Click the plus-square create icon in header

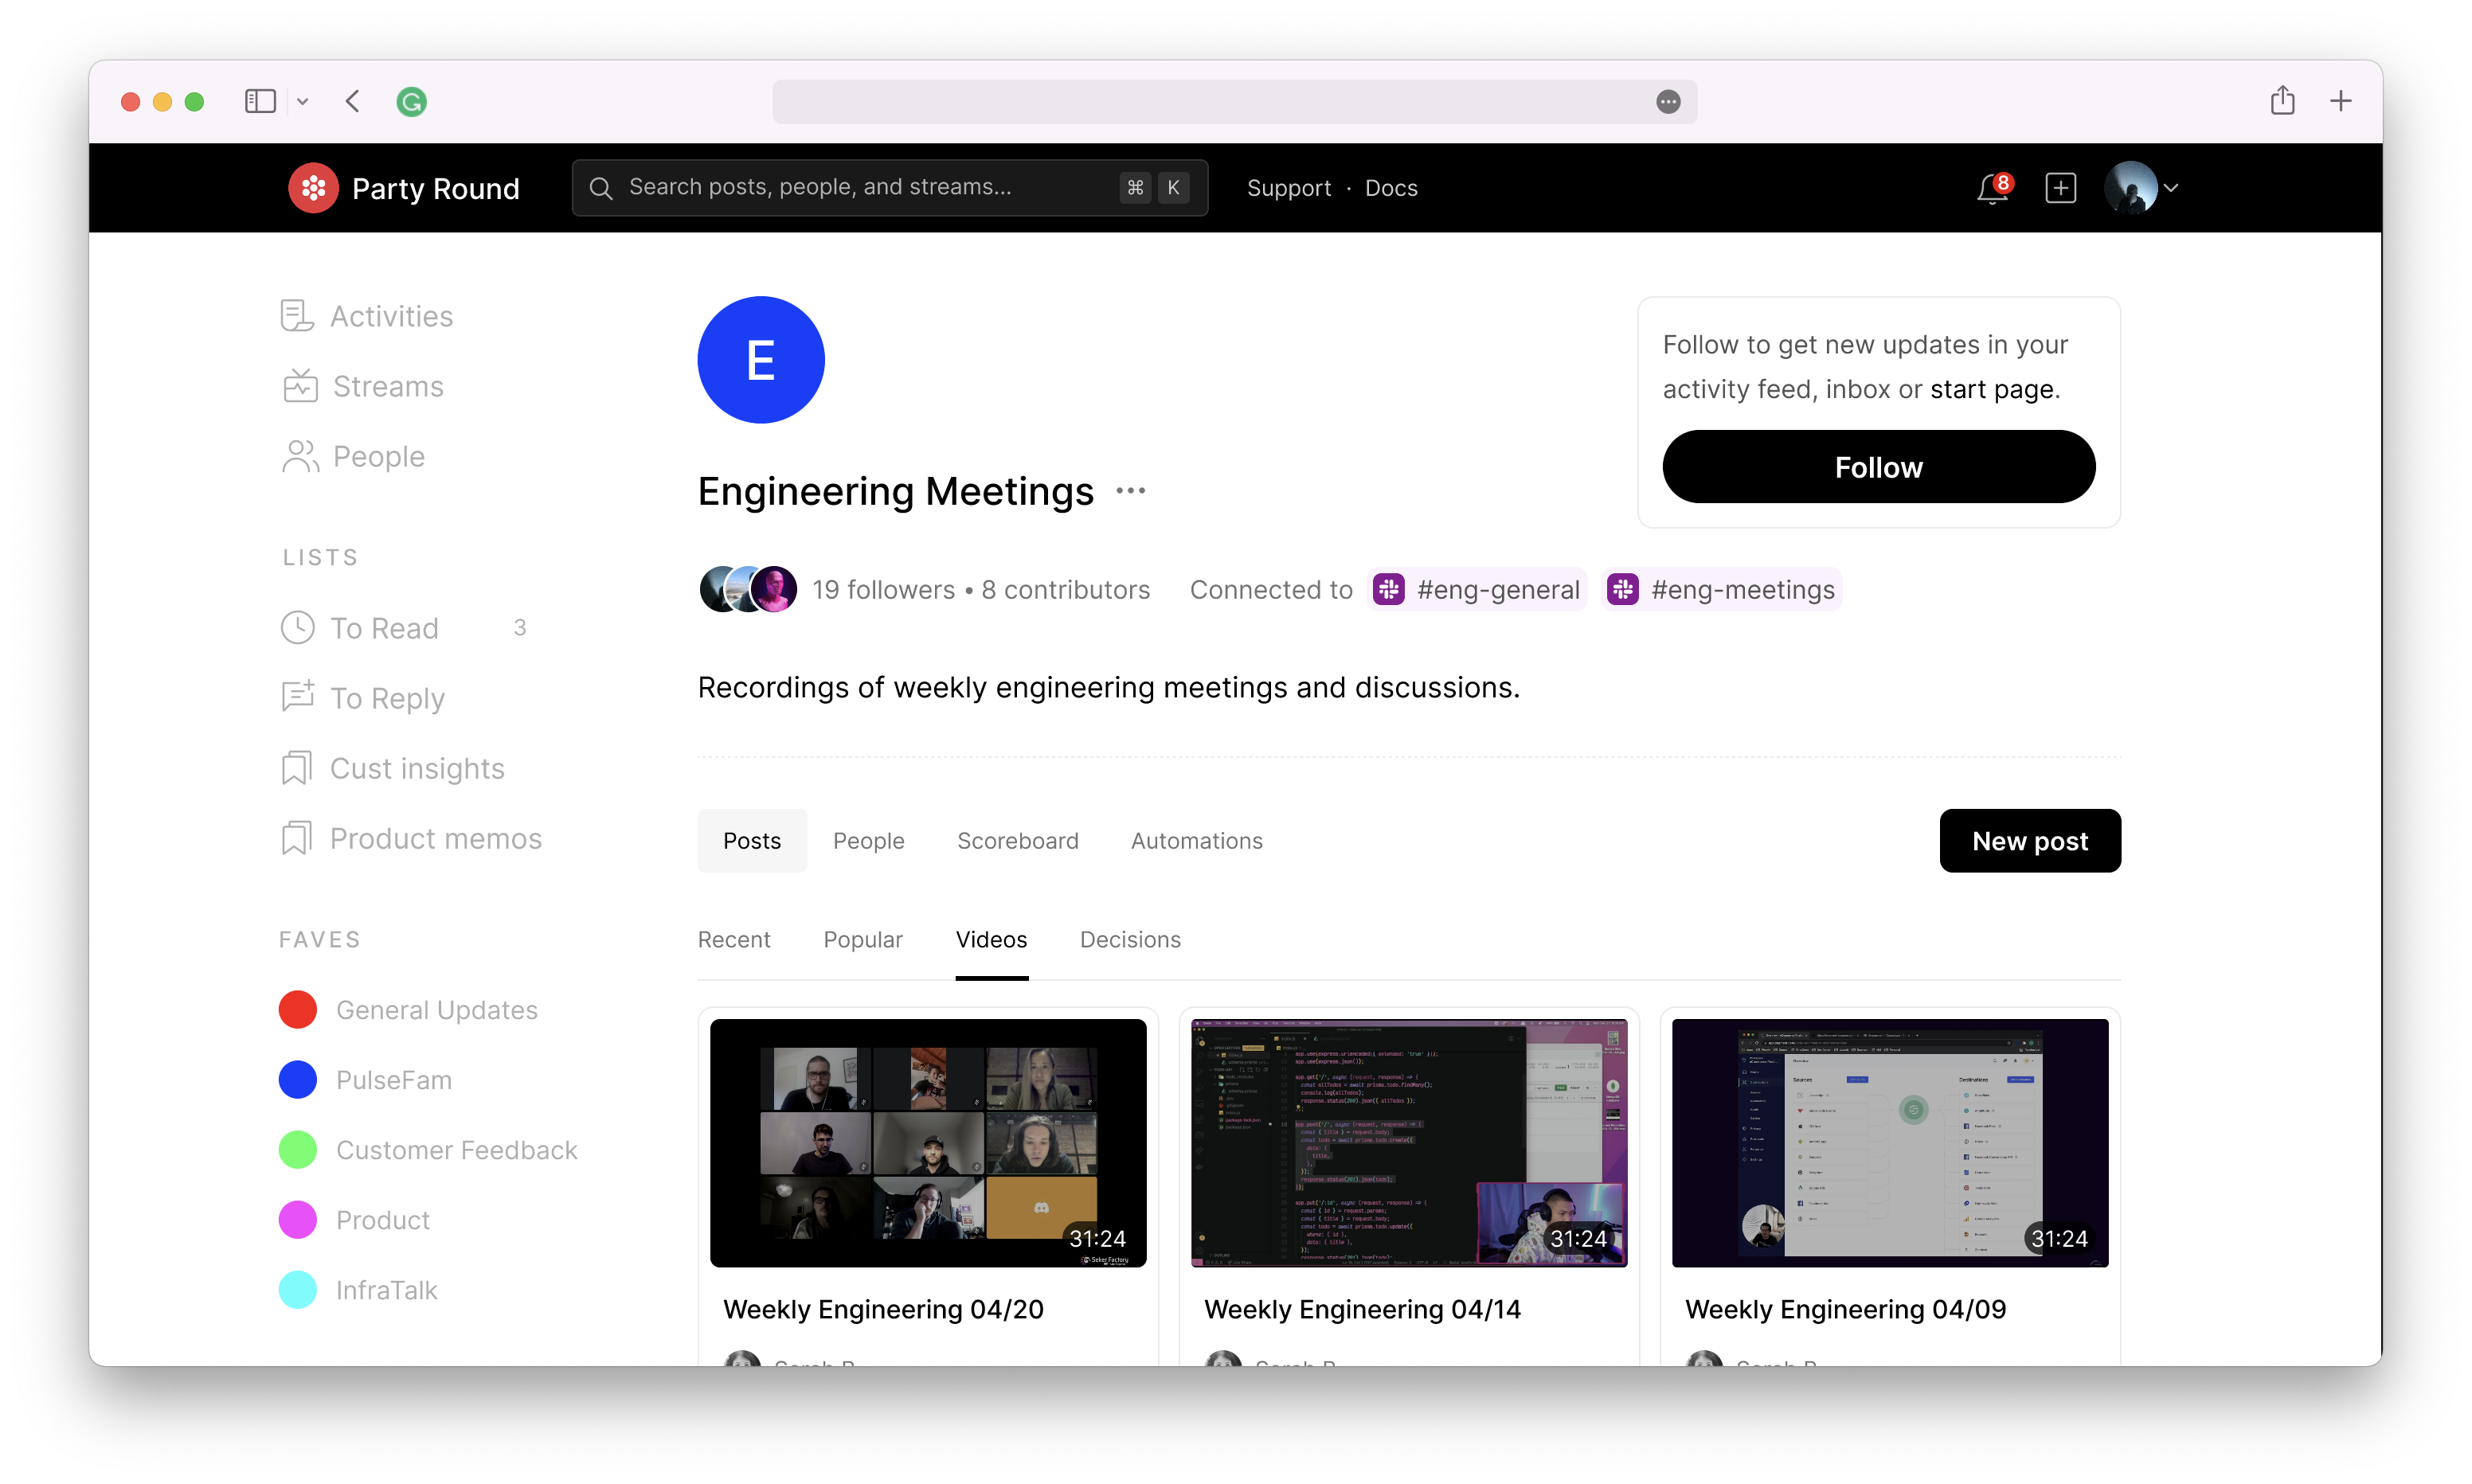click(2060, 188)
